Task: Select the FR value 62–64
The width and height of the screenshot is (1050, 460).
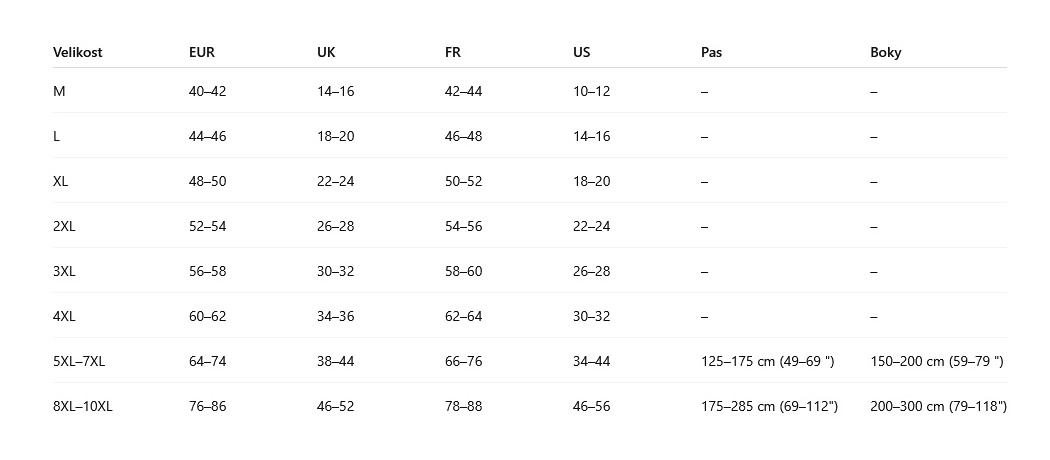Action: (463, 316)
